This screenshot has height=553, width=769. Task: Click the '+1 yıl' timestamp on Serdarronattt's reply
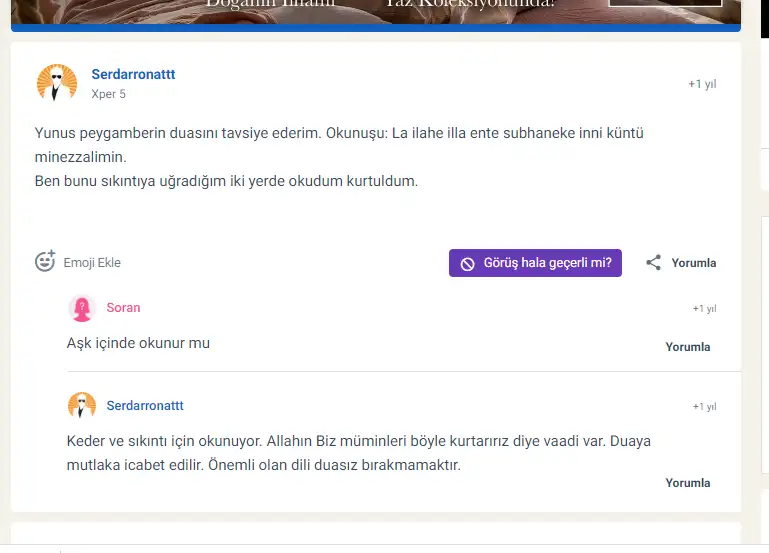pos(704,407)
